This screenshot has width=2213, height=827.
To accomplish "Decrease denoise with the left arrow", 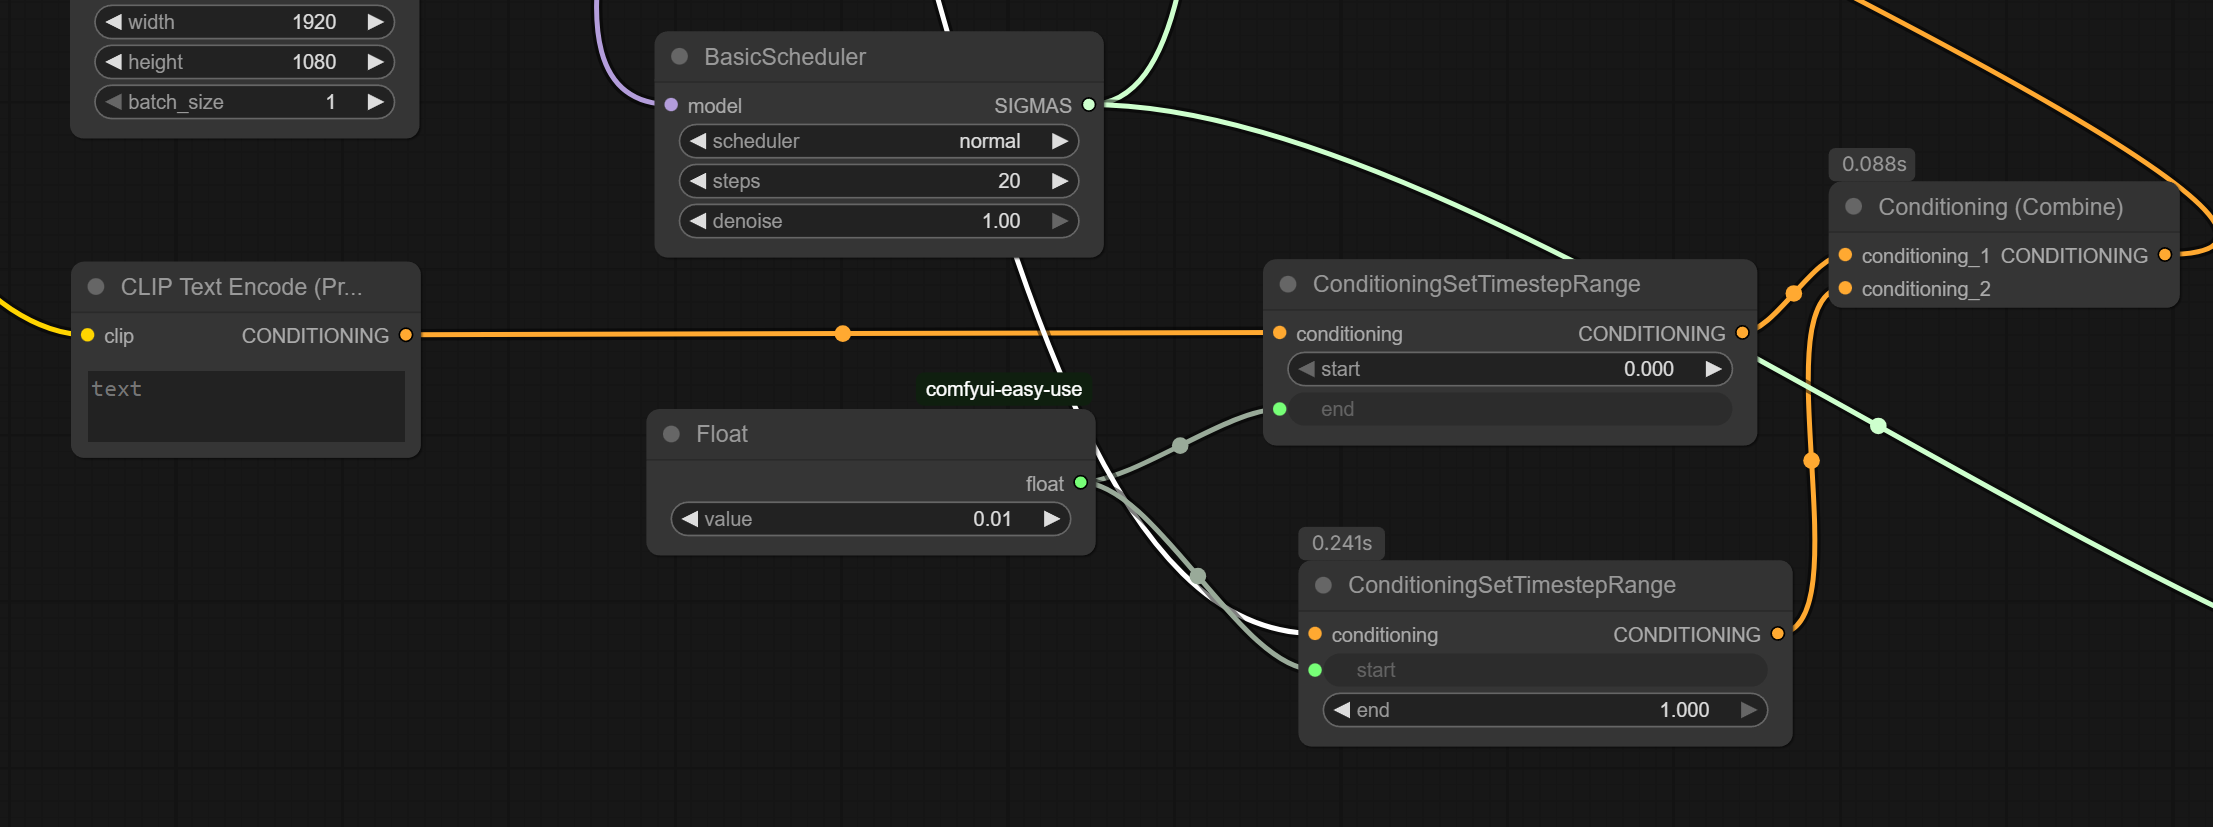I will (698, 221).
